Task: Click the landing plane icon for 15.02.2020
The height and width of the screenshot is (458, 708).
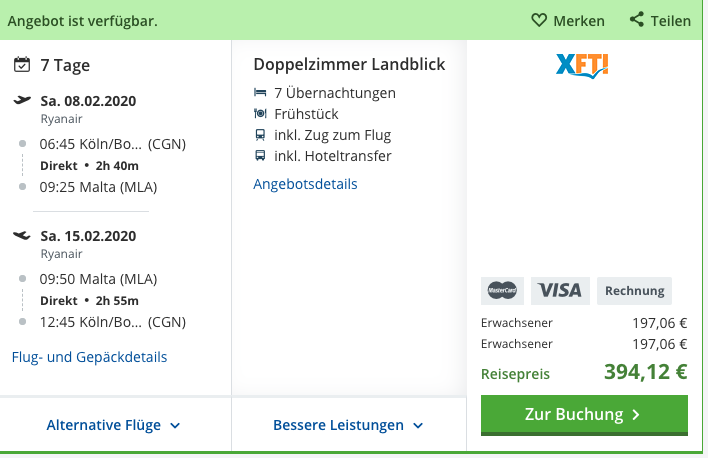Action: pos(22,235)
